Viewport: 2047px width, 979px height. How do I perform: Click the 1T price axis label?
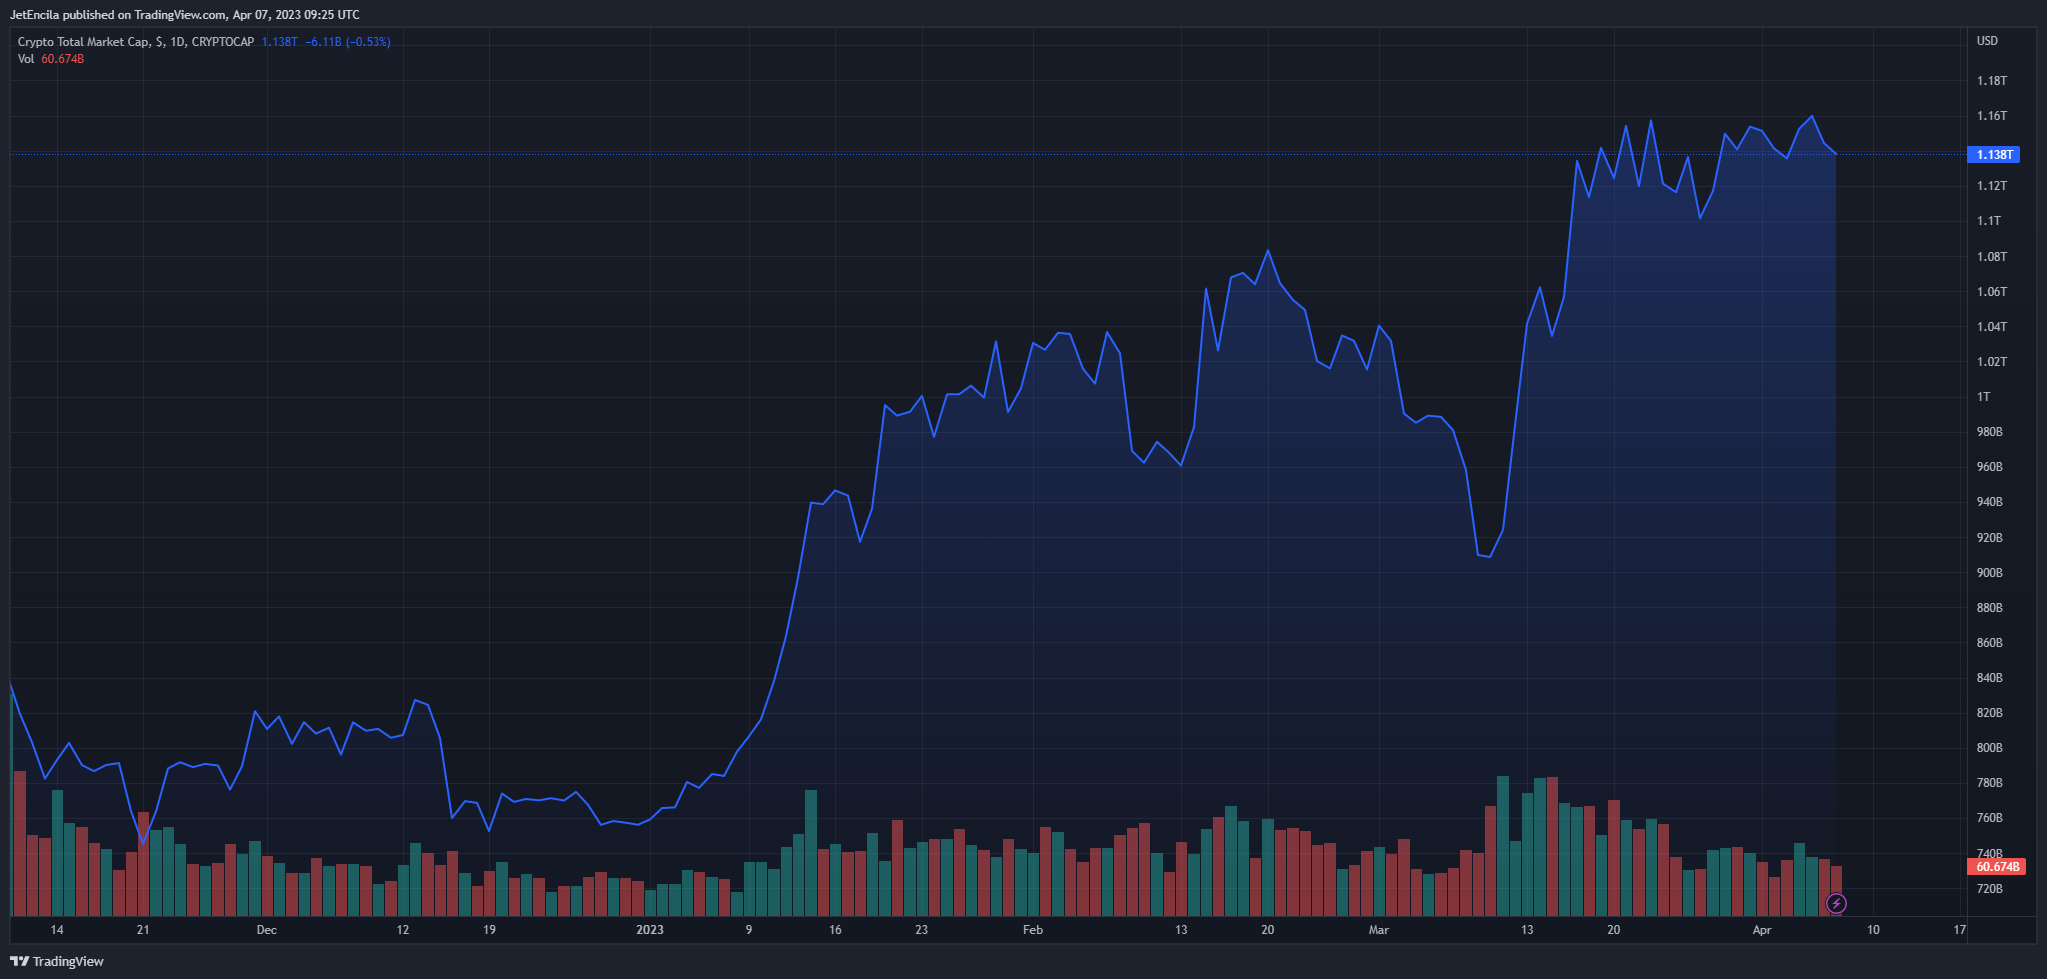tap(1983, 397)
